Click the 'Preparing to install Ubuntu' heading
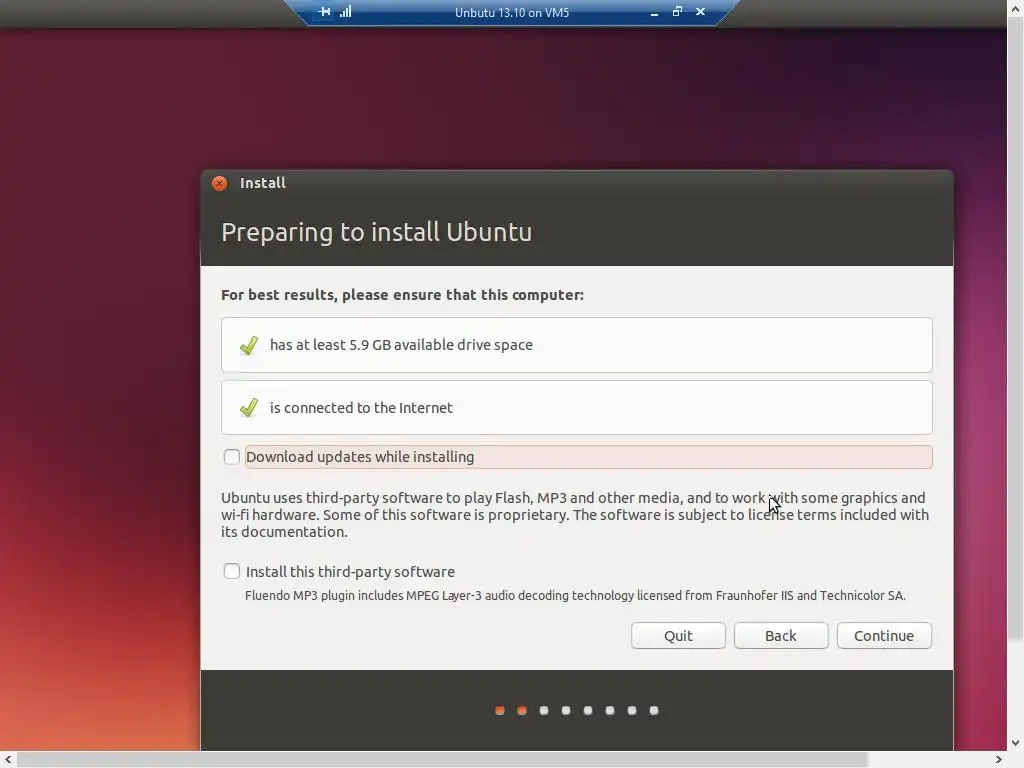The image size is (1024, 768). [377, 232]
